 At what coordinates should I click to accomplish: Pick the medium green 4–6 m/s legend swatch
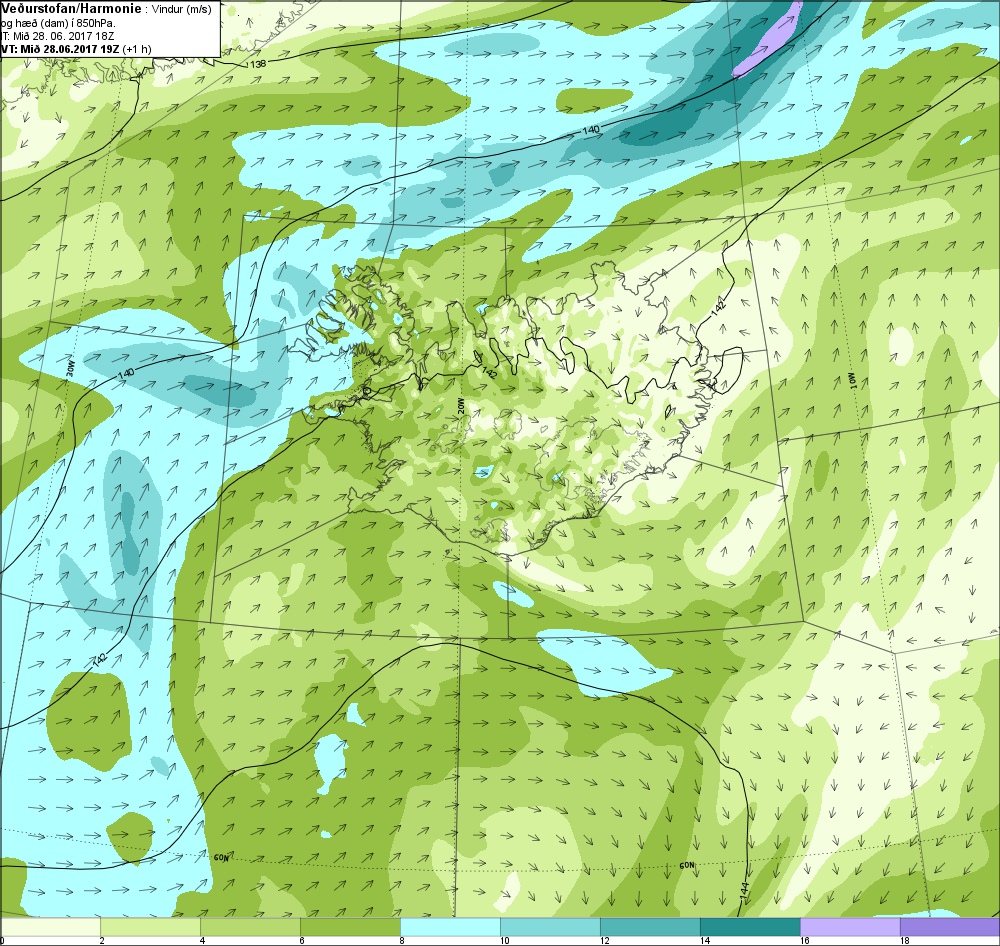click(250, 926)
